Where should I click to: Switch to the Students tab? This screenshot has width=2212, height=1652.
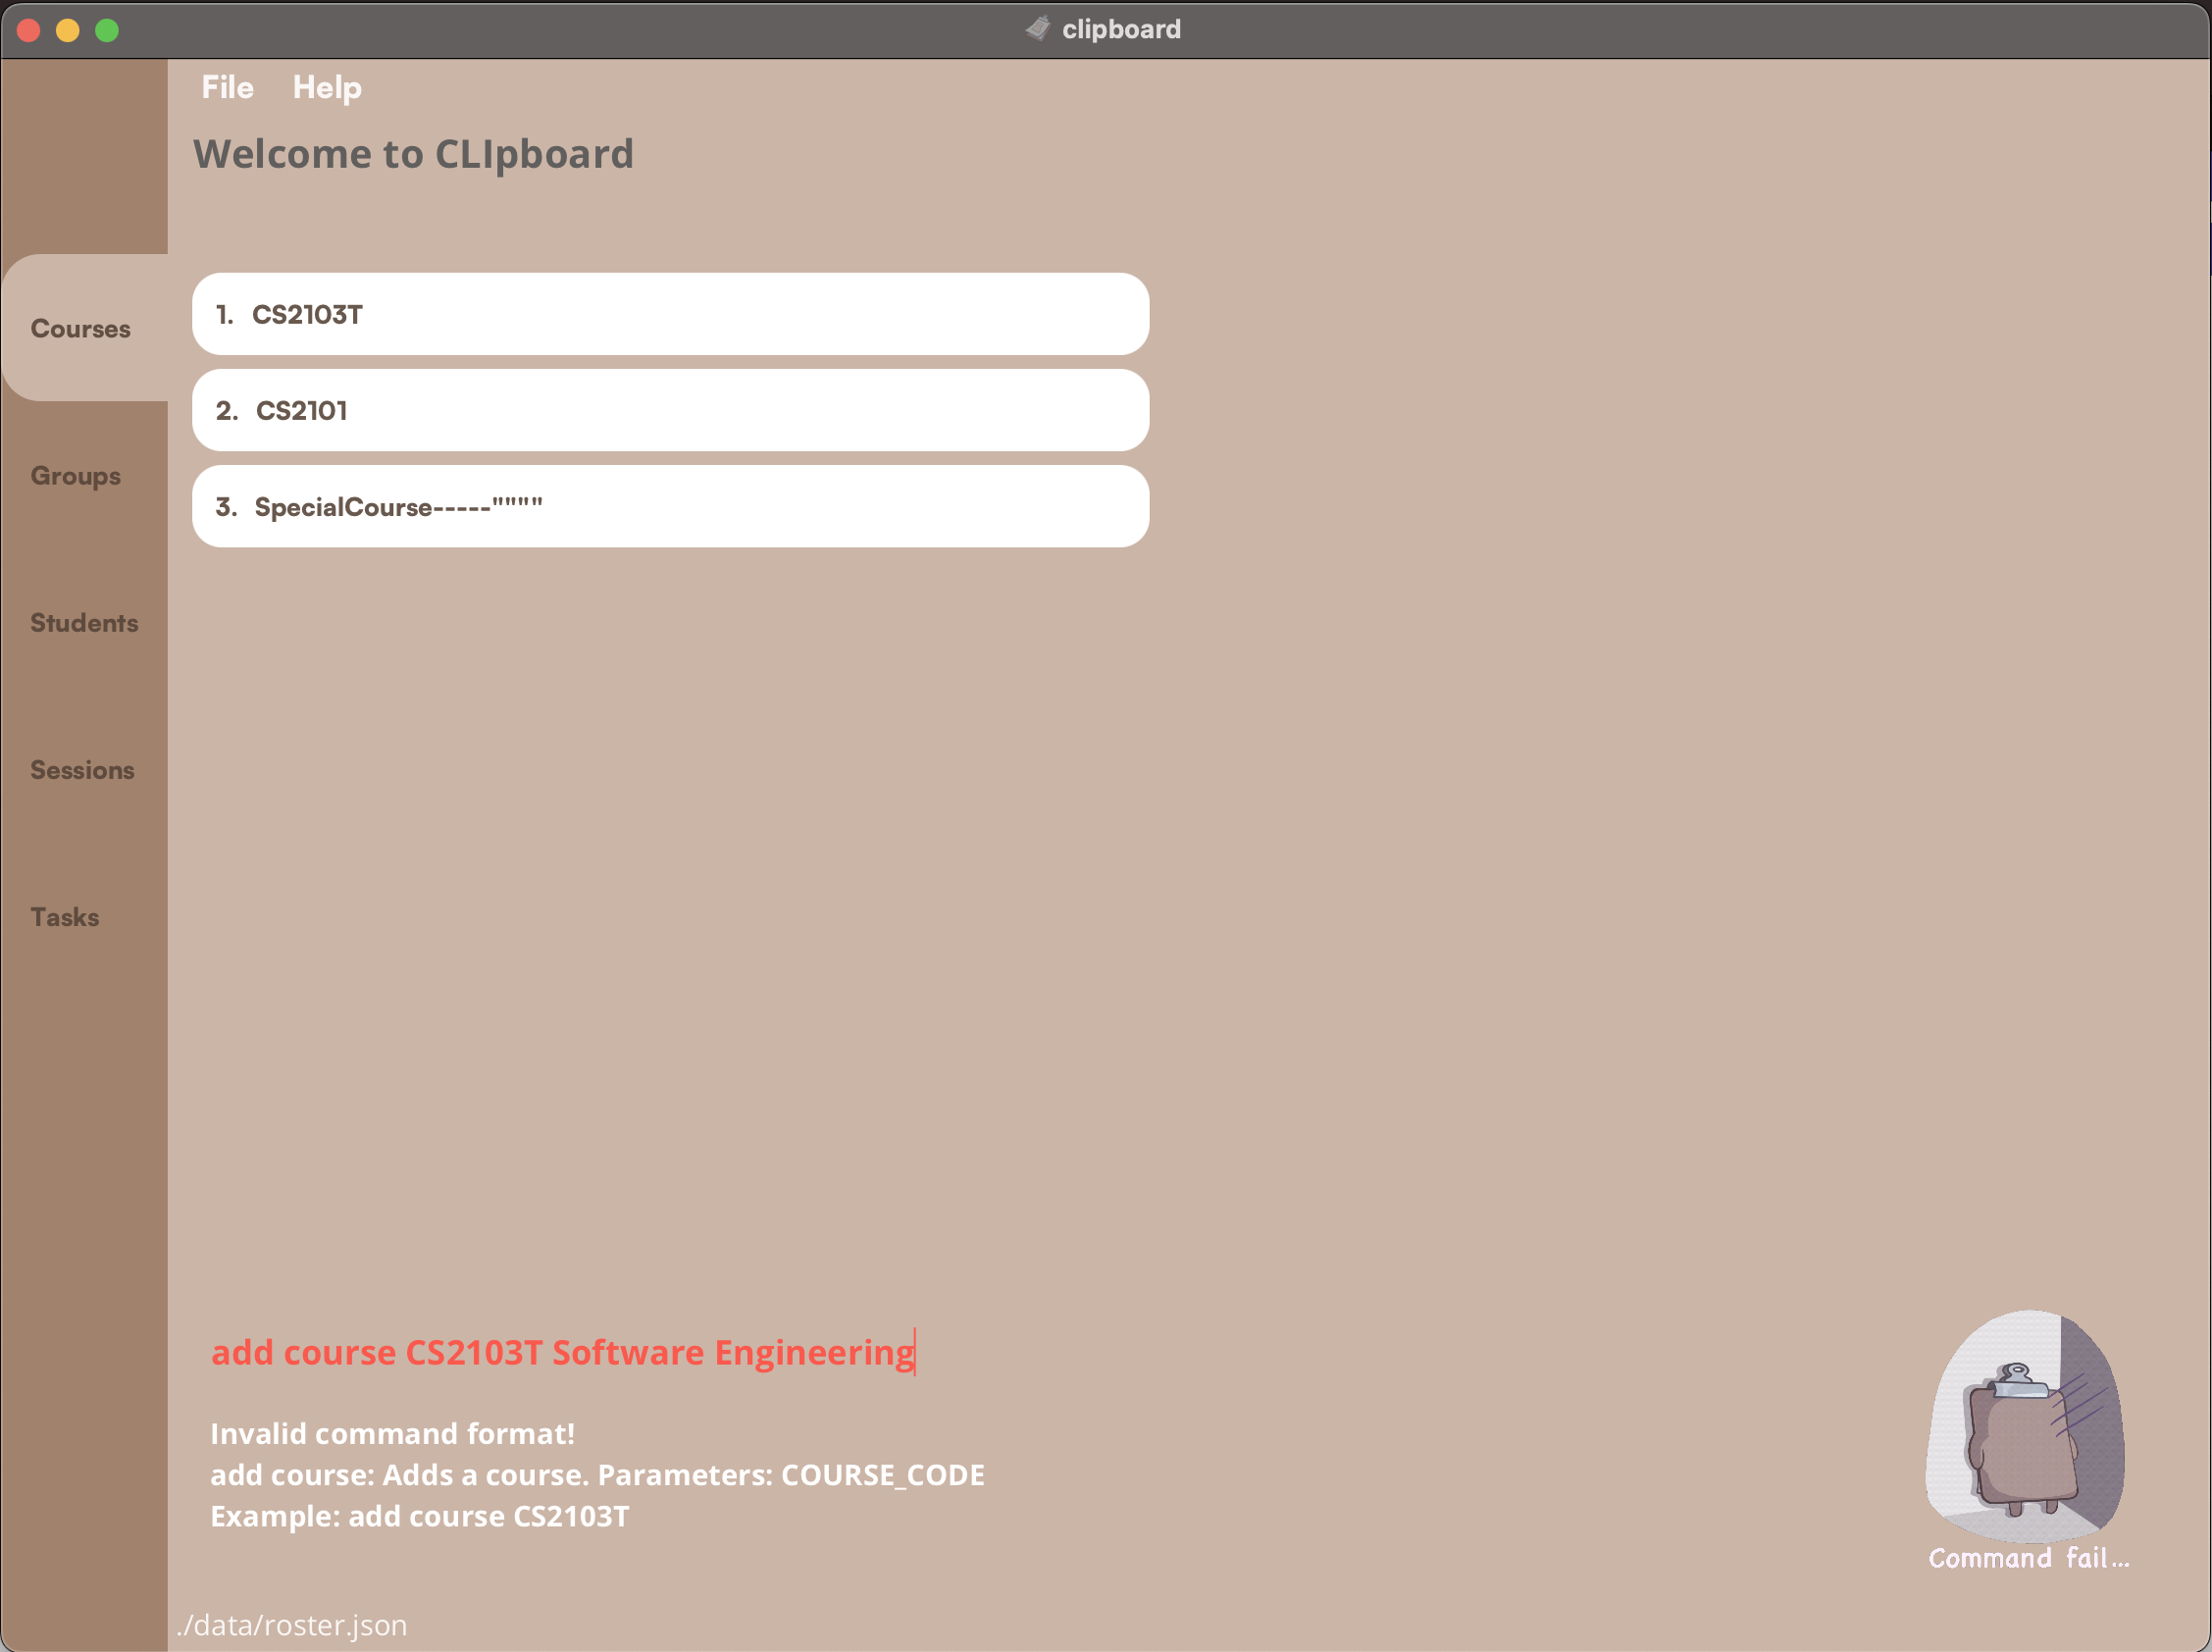[x=84, y=623]
